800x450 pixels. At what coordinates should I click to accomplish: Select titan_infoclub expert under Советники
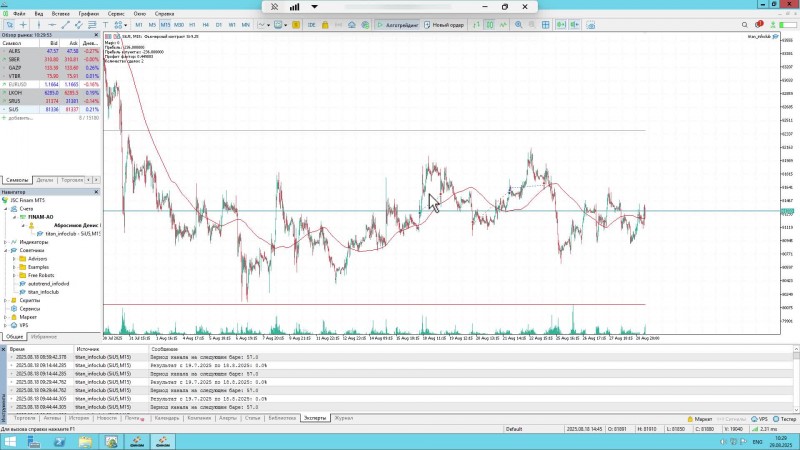43,292
